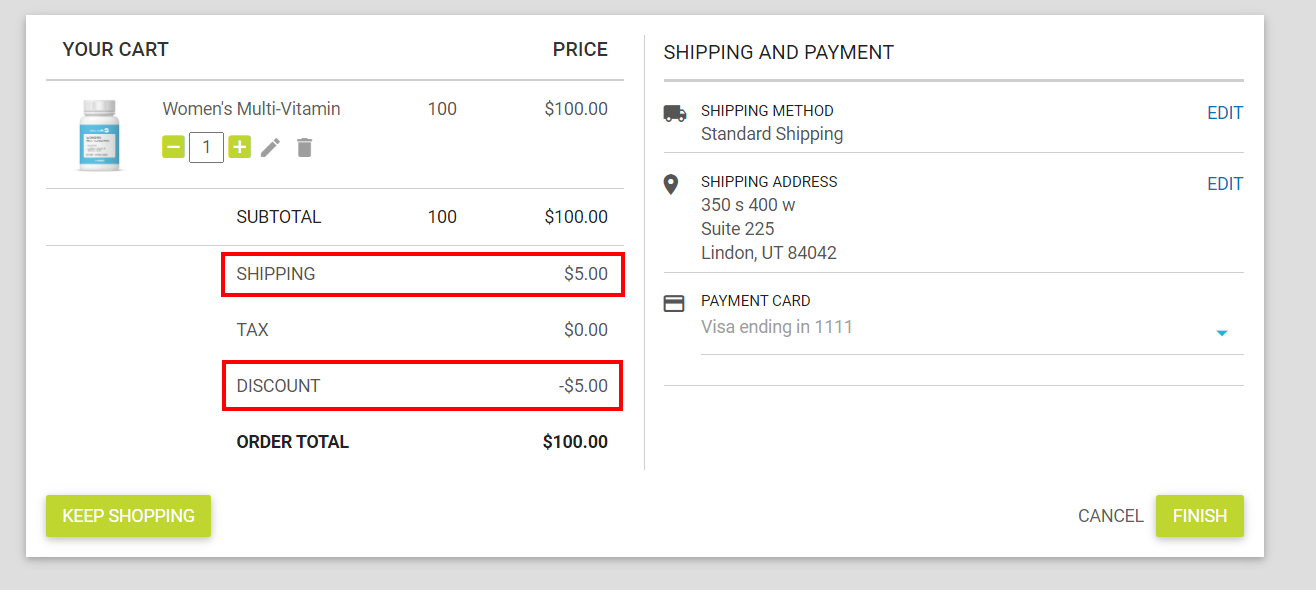The image size is (1316, 590).
Task: Remove item using the trash can icon
Action: (x=305, y=148)
